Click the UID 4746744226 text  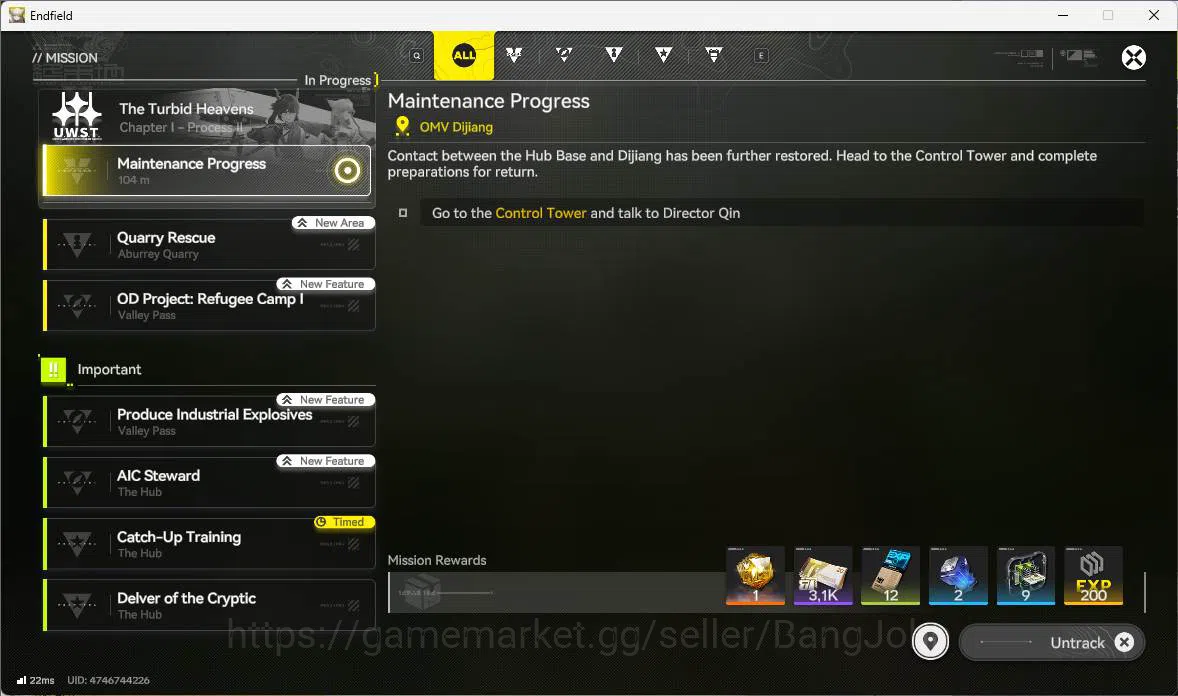coord(108,680)
